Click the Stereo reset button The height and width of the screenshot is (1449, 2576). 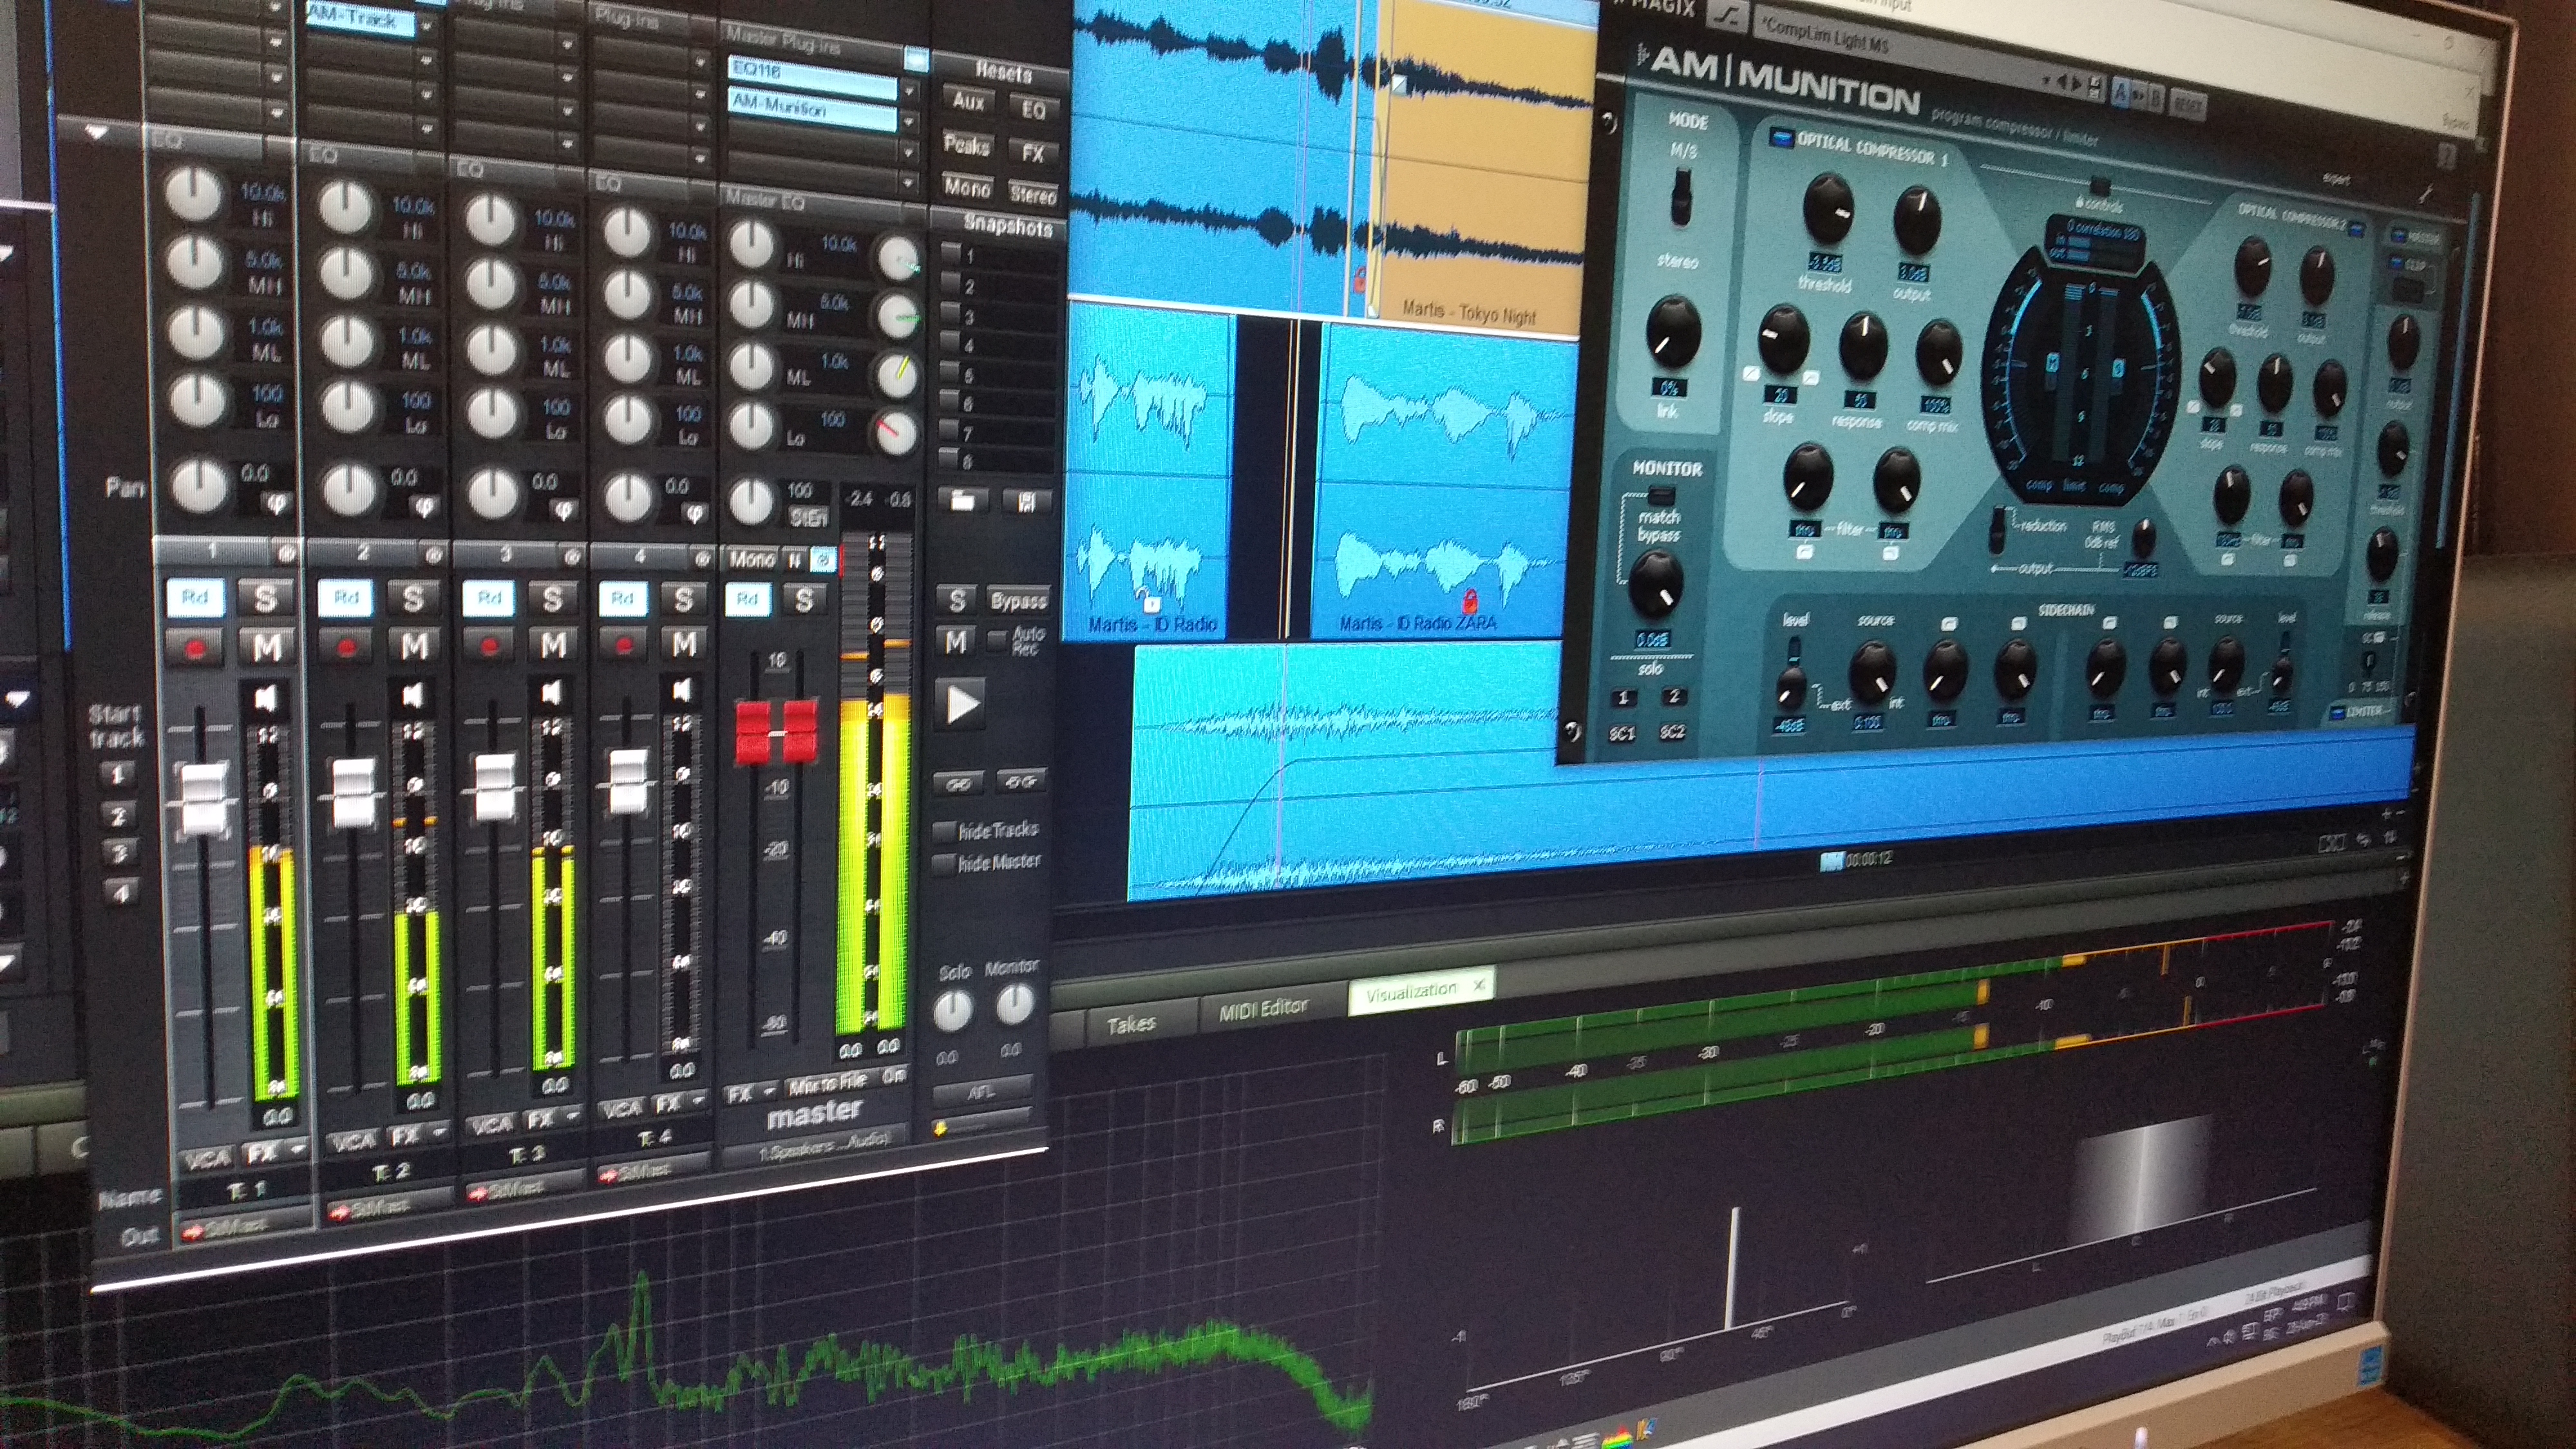[1032, 194]
